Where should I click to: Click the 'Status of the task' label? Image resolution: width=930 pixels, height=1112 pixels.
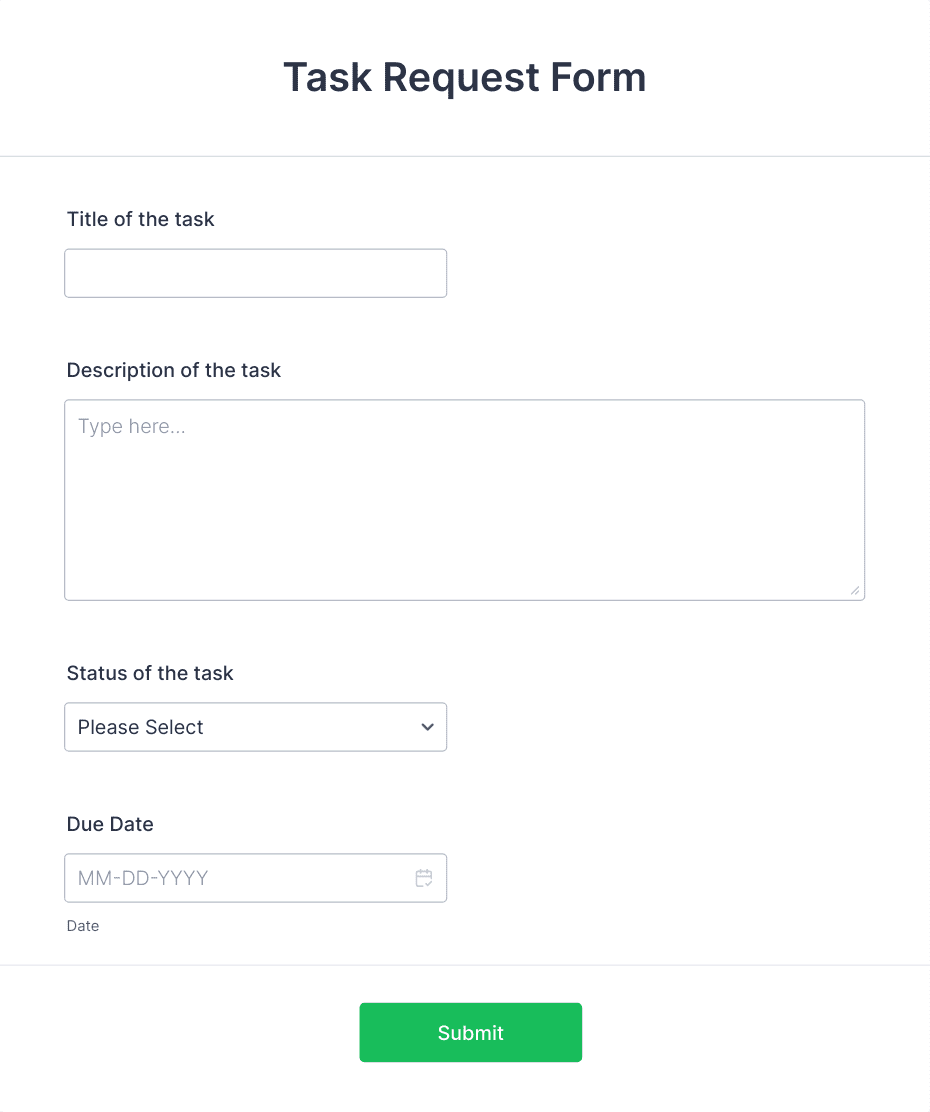coord(149,673)
